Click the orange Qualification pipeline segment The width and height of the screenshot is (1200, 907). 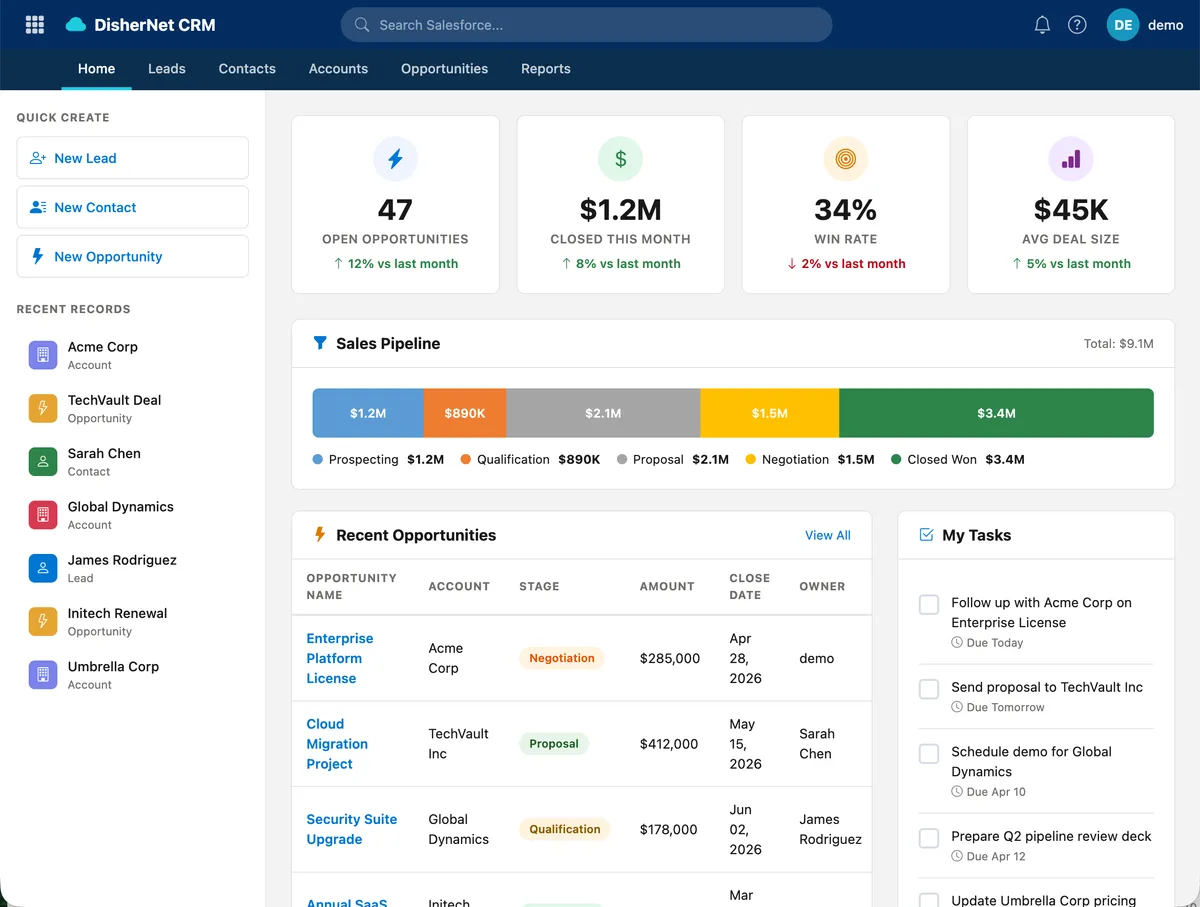tap(465, 413)
